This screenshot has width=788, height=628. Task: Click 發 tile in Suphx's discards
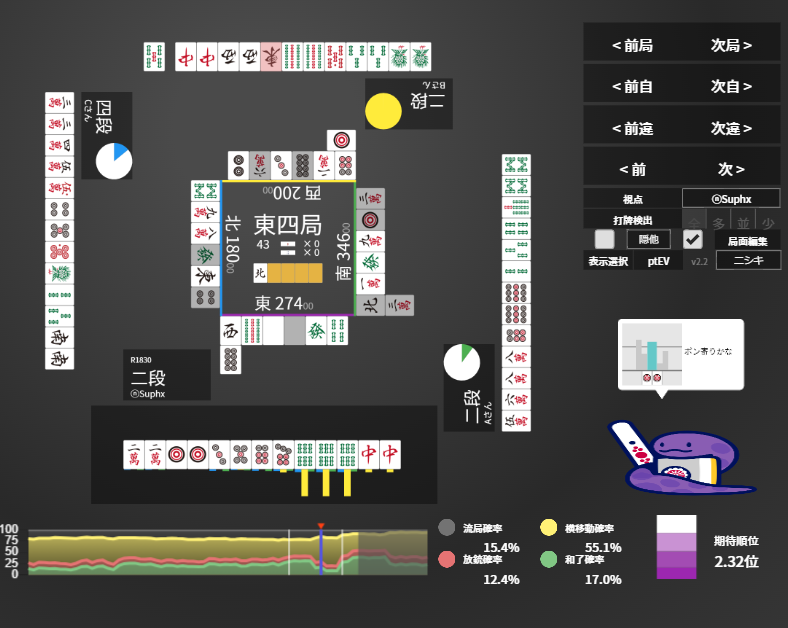click(x=316, y=331)
